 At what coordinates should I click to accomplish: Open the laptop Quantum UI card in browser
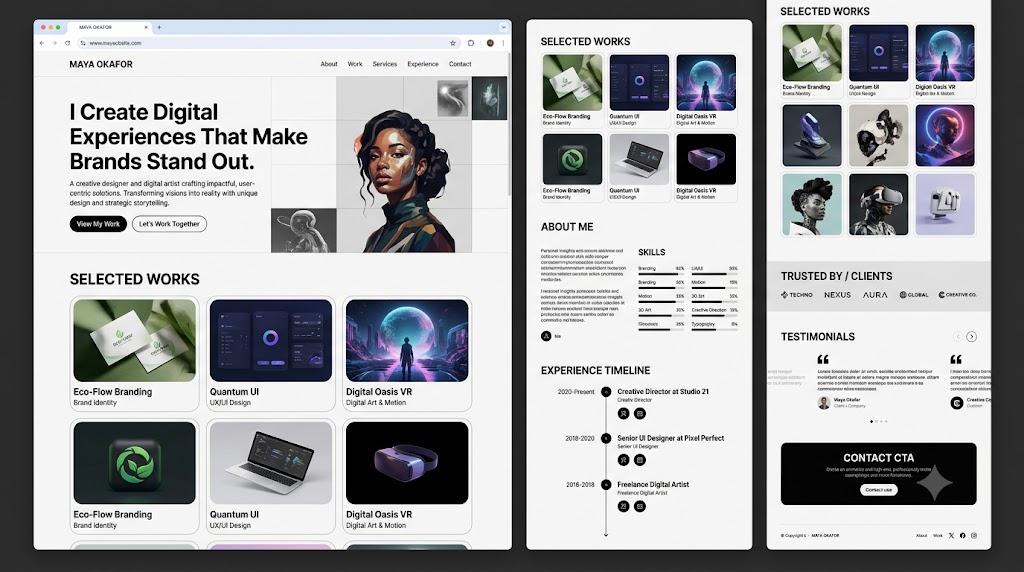tap(271, 476)
